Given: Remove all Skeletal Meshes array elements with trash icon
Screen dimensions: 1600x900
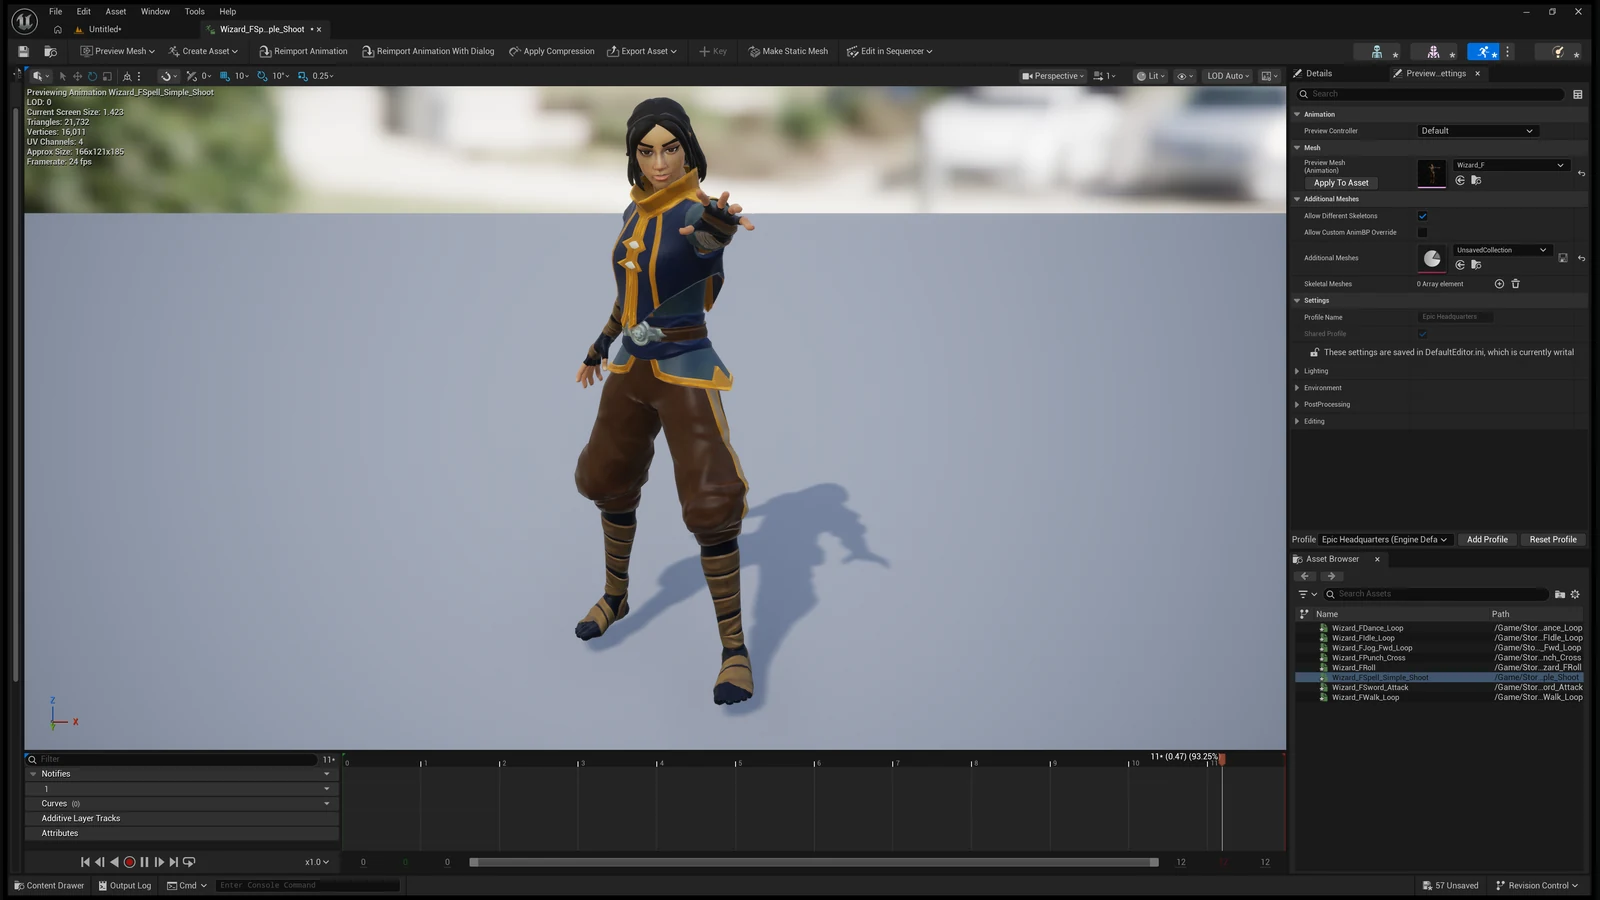Looking at the screenshot, I should click(x=1515, y=284).
